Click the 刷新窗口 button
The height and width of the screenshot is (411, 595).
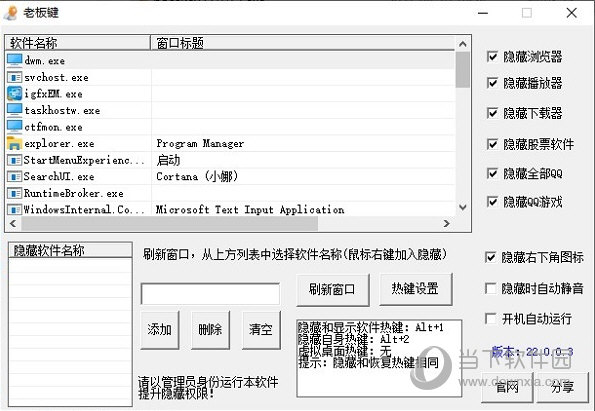pyautogui.click(x=333, y=290)
